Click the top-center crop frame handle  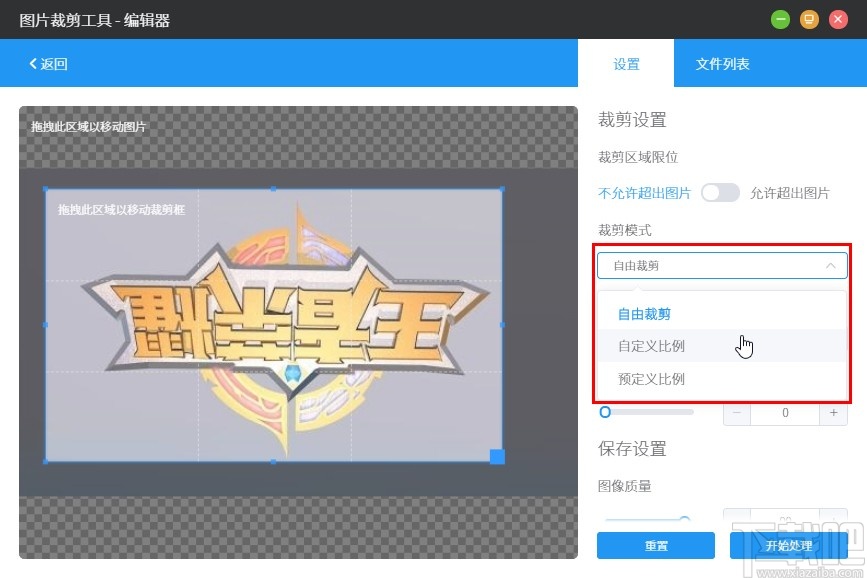(274, 189)
